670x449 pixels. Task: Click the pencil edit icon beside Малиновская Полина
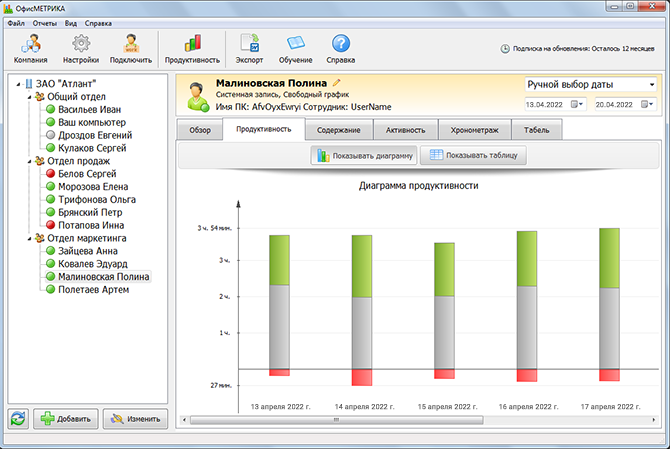pyautogui.click(x=337, y=83)
